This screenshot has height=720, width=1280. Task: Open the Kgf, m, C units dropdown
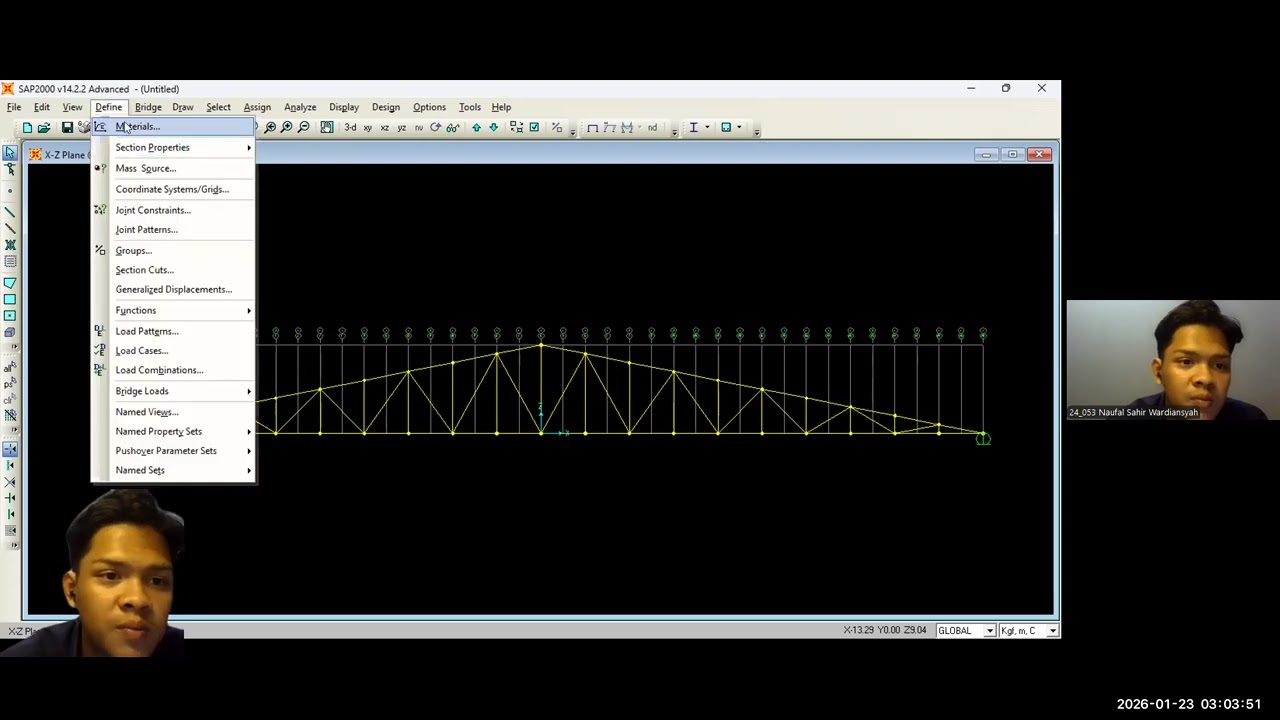[1052, 631]
